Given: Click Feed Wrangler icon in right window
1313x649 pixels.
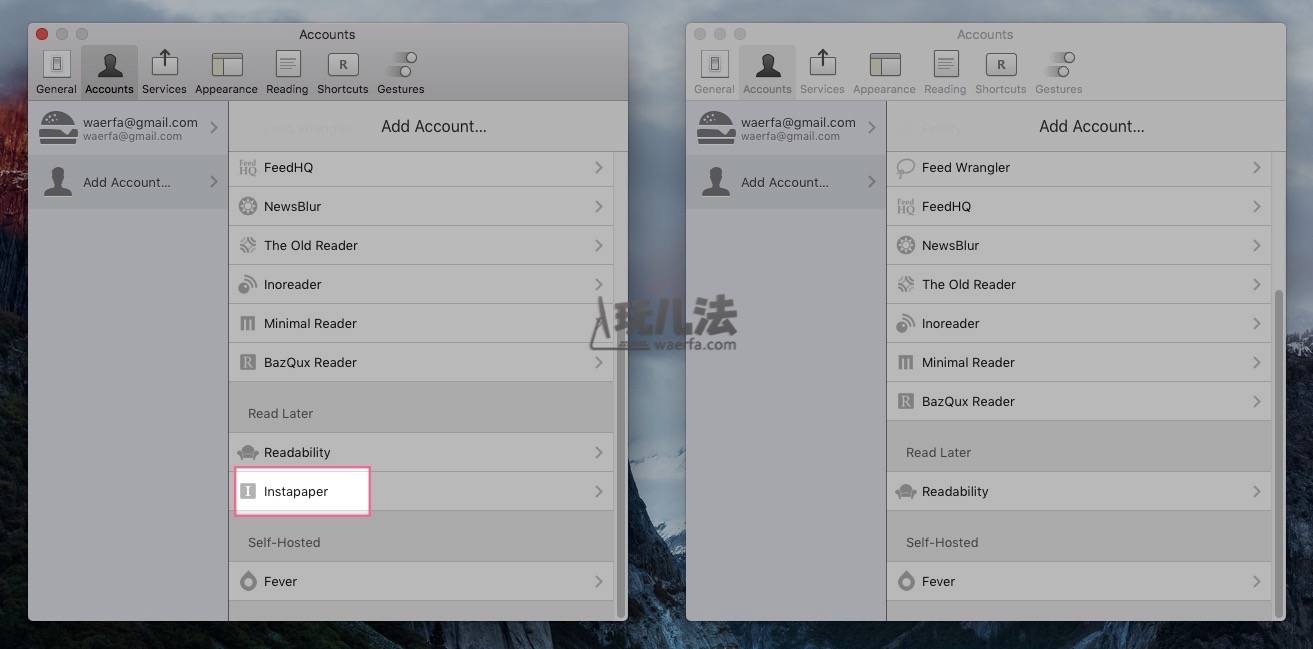Looking at the screenshot, I should pyautogui.click(x=906, y=168).
